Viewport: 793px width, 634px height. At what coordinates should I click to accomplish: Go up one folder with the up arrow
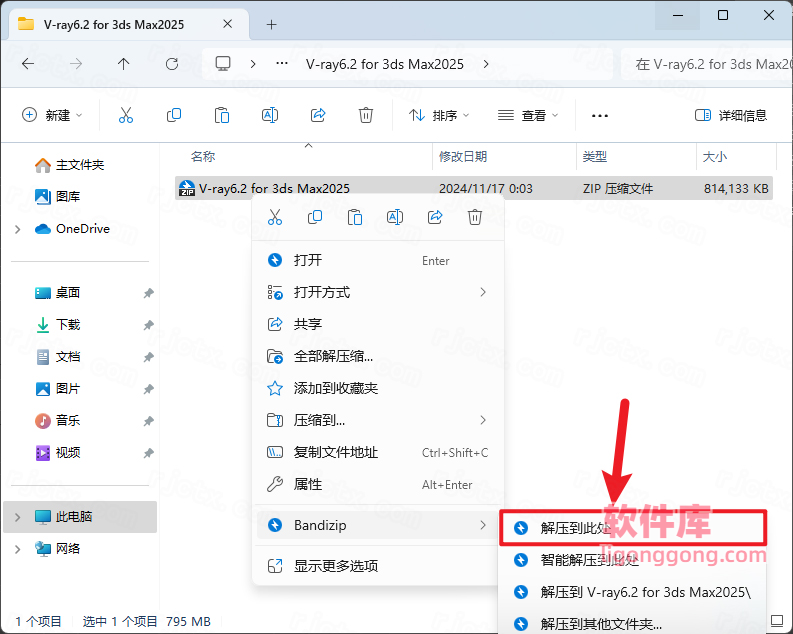pyautogui.click(x=123, y=64)
